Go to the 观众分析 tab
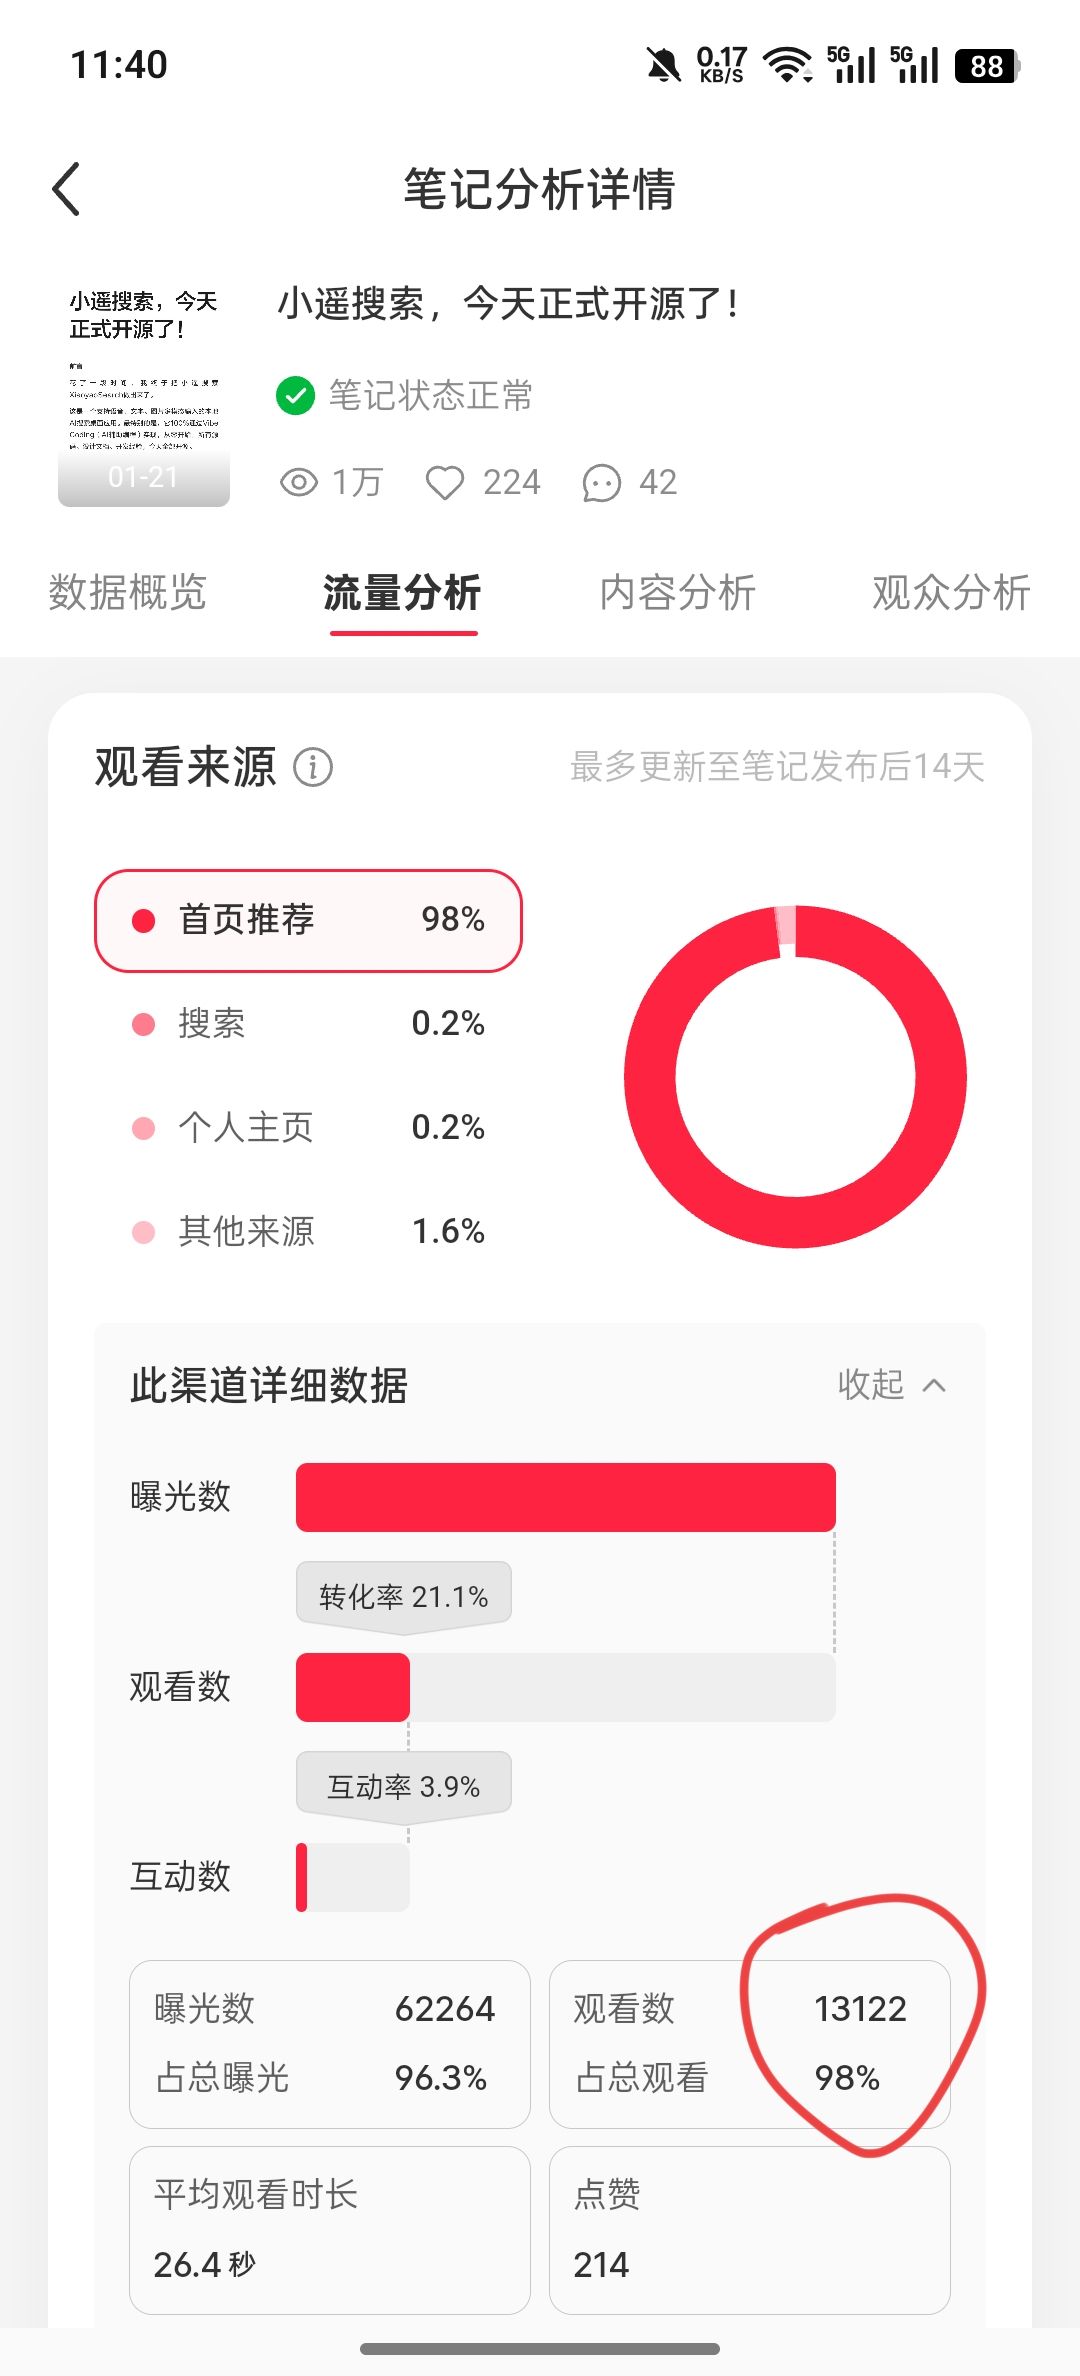 [x=951, y=592]
